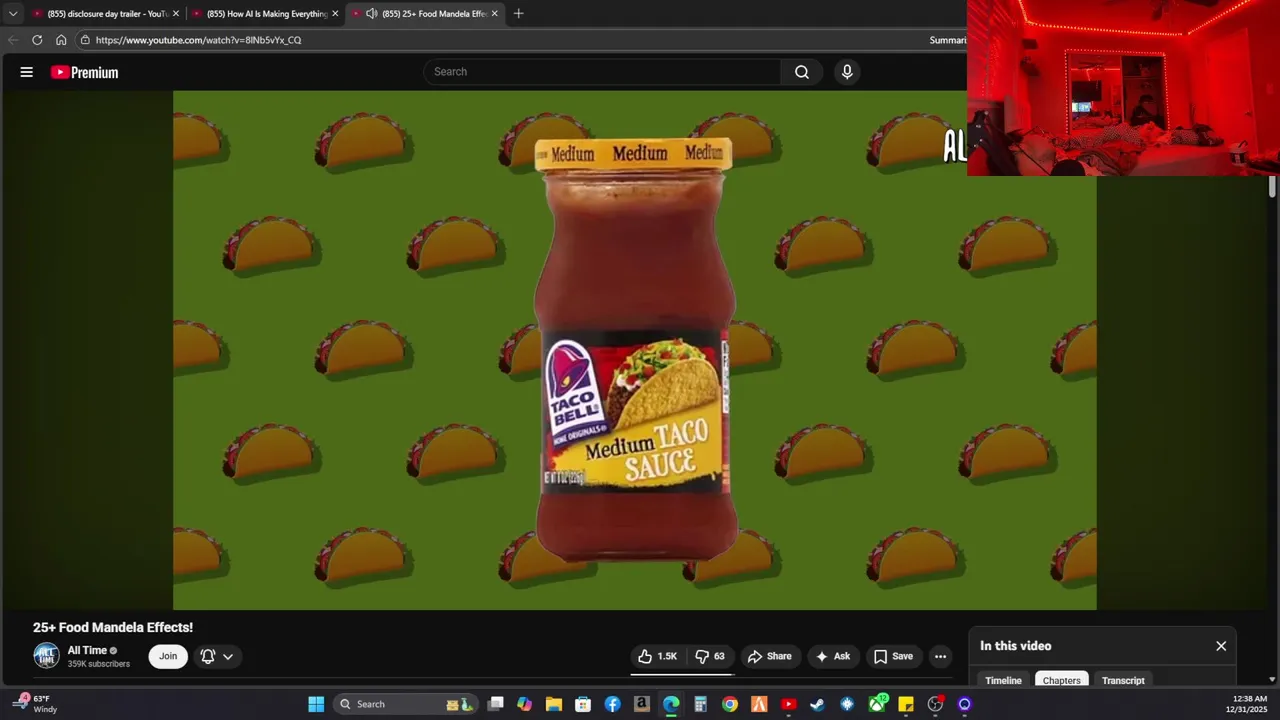Click the Windows taskbar Search box
This screenshot has height=720, width=1280.
[x=406, y=704]
